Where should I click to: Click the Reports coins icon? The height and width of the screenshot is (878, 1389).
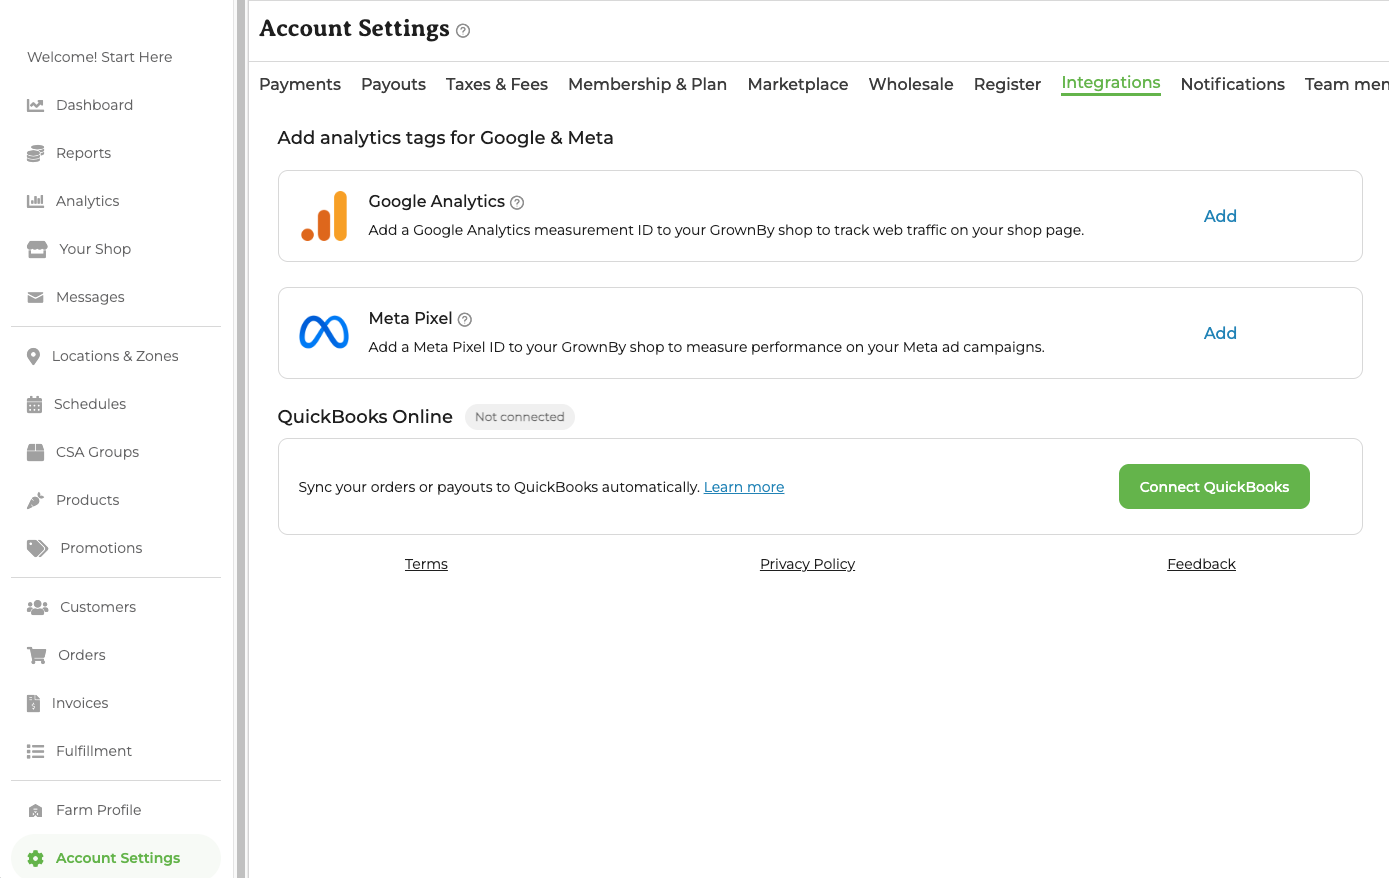pos(35,153)
